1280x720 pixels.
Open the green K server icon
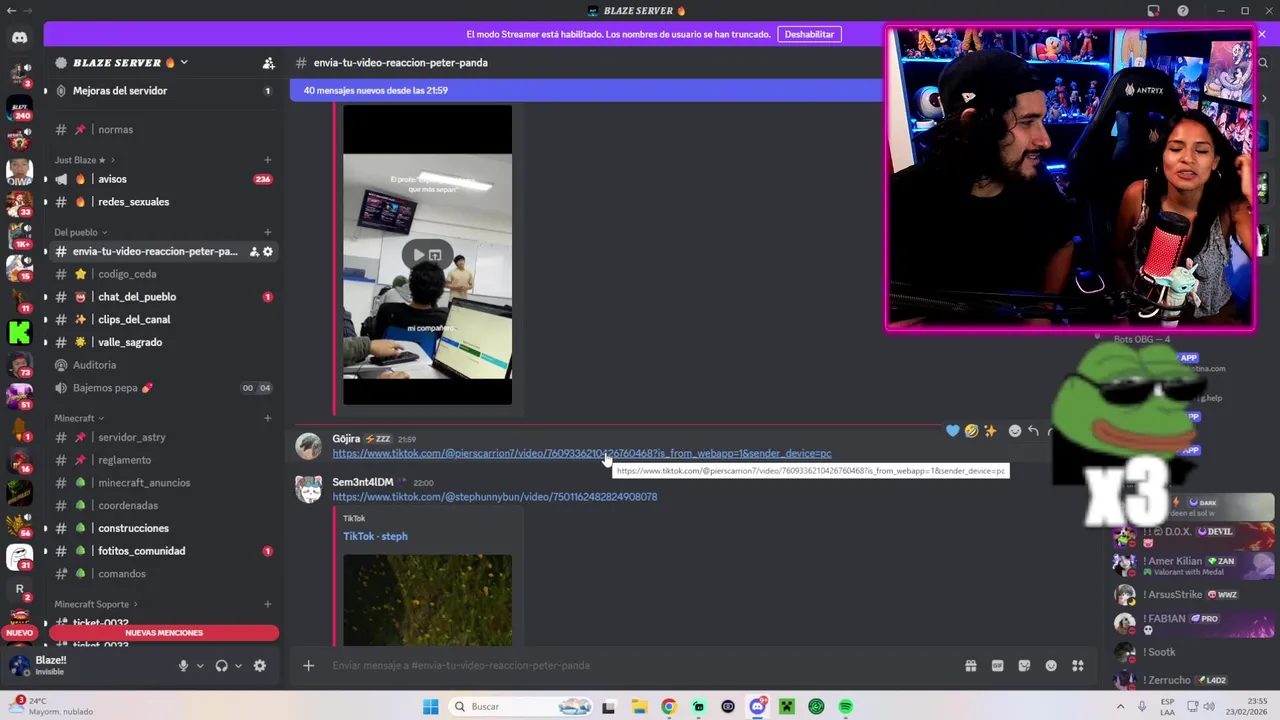click(x=20, y=332)
